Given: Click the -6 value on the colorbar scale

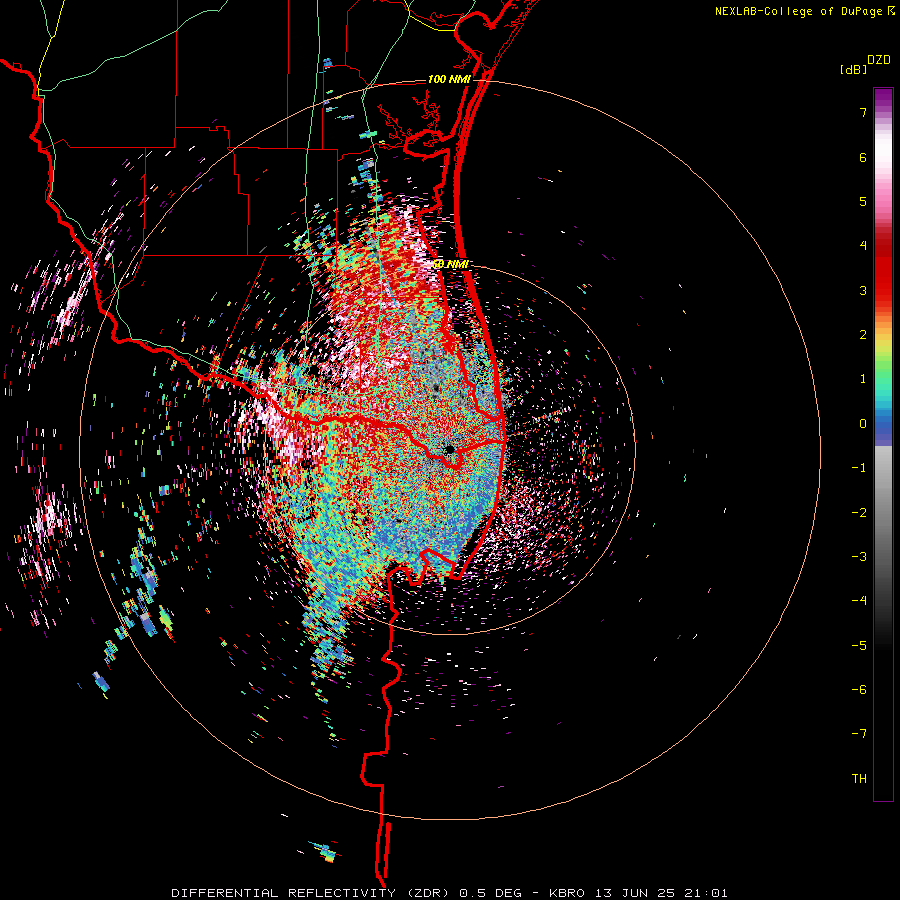Looking at the screenshot, I should point(859,690).
